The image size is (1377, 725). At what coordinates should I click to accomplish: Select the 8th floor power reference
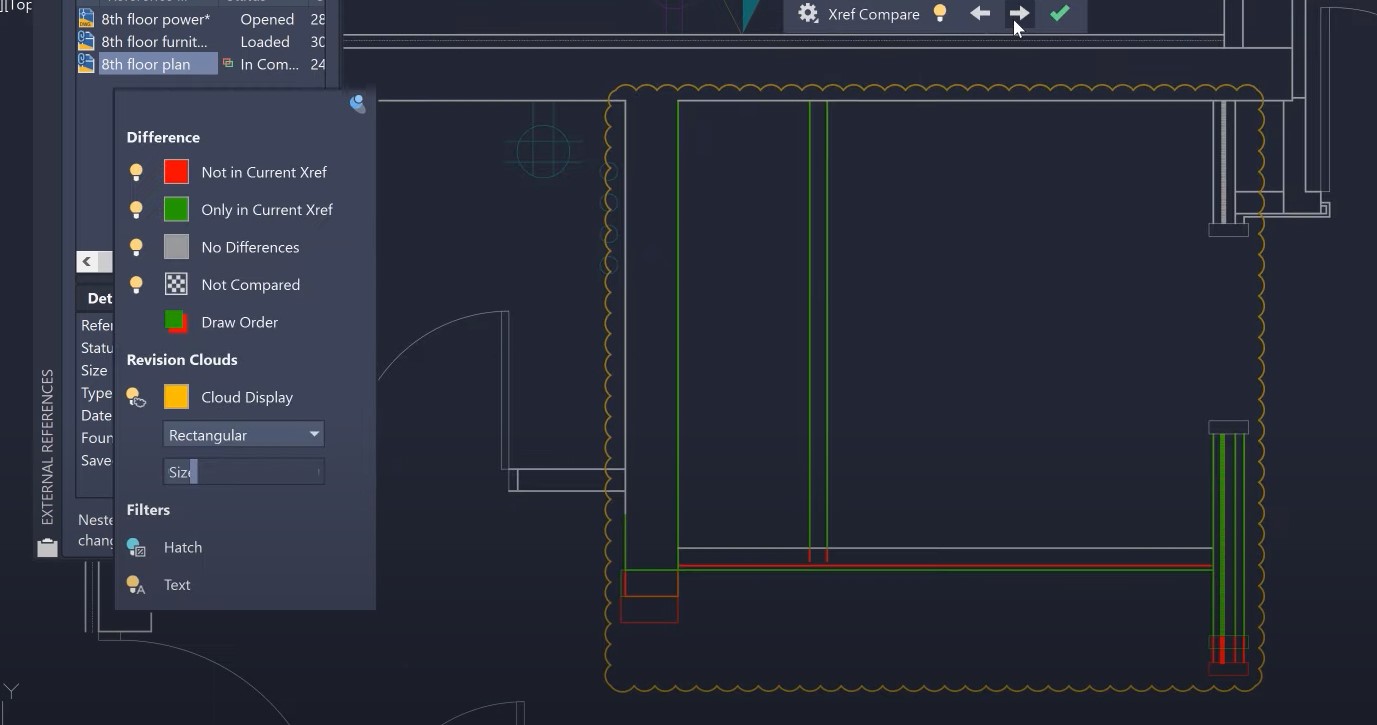click(155, 18)
